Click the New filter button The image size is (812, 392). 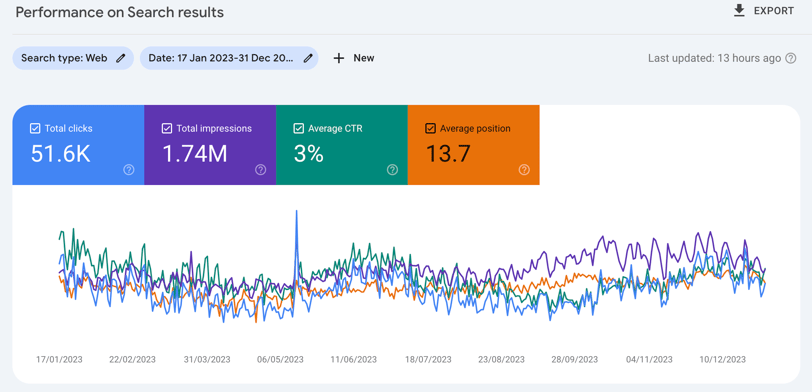click(354, 58)
